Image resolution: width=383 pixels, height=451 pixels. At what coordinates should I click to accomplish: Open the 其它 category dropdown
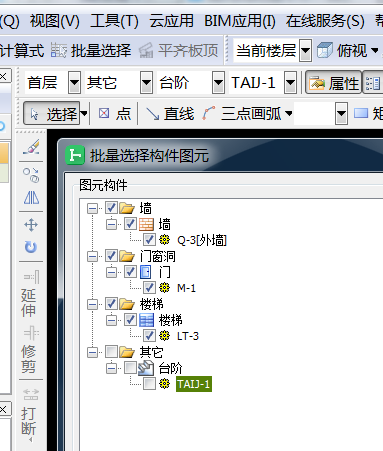click(x=146, y=82)
